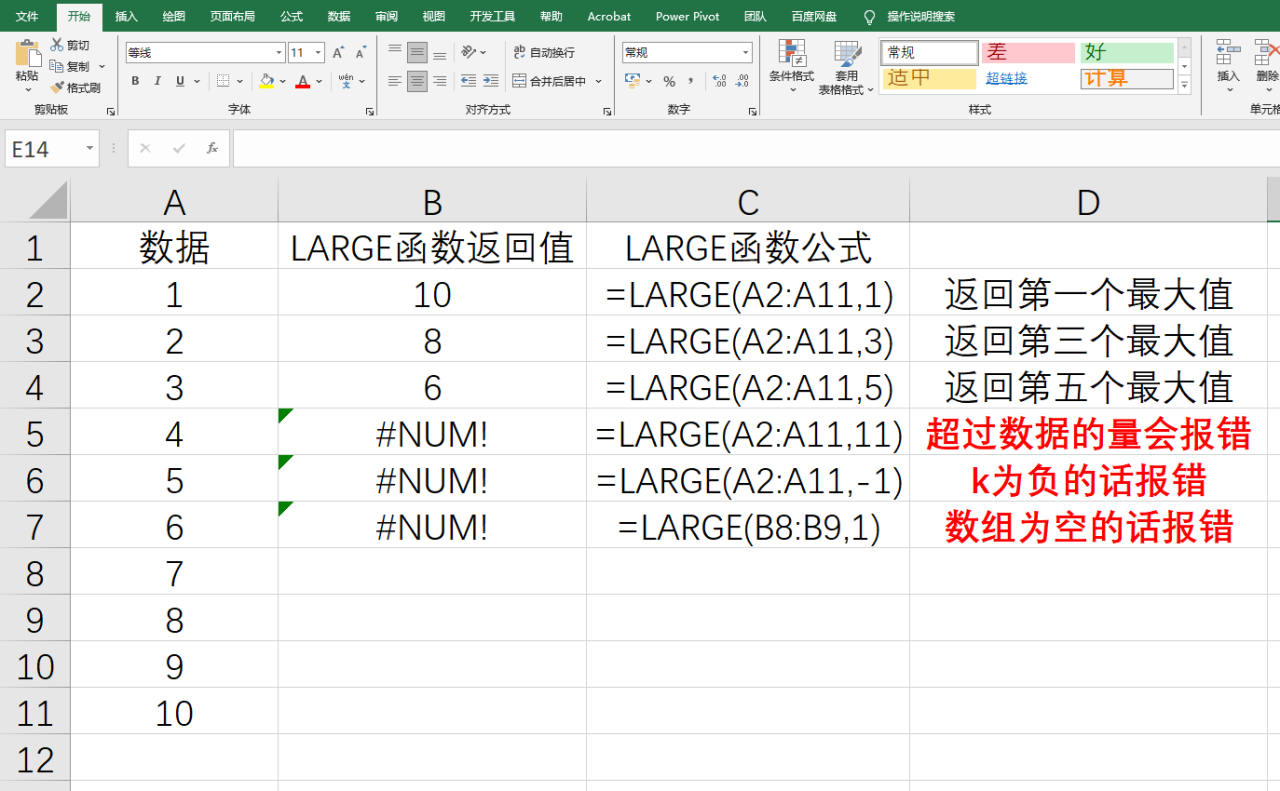Toggle underline formatting (U)
The width and height of the screenshot is (1280, 791).
pyautogui.click(x=180, y=81)
